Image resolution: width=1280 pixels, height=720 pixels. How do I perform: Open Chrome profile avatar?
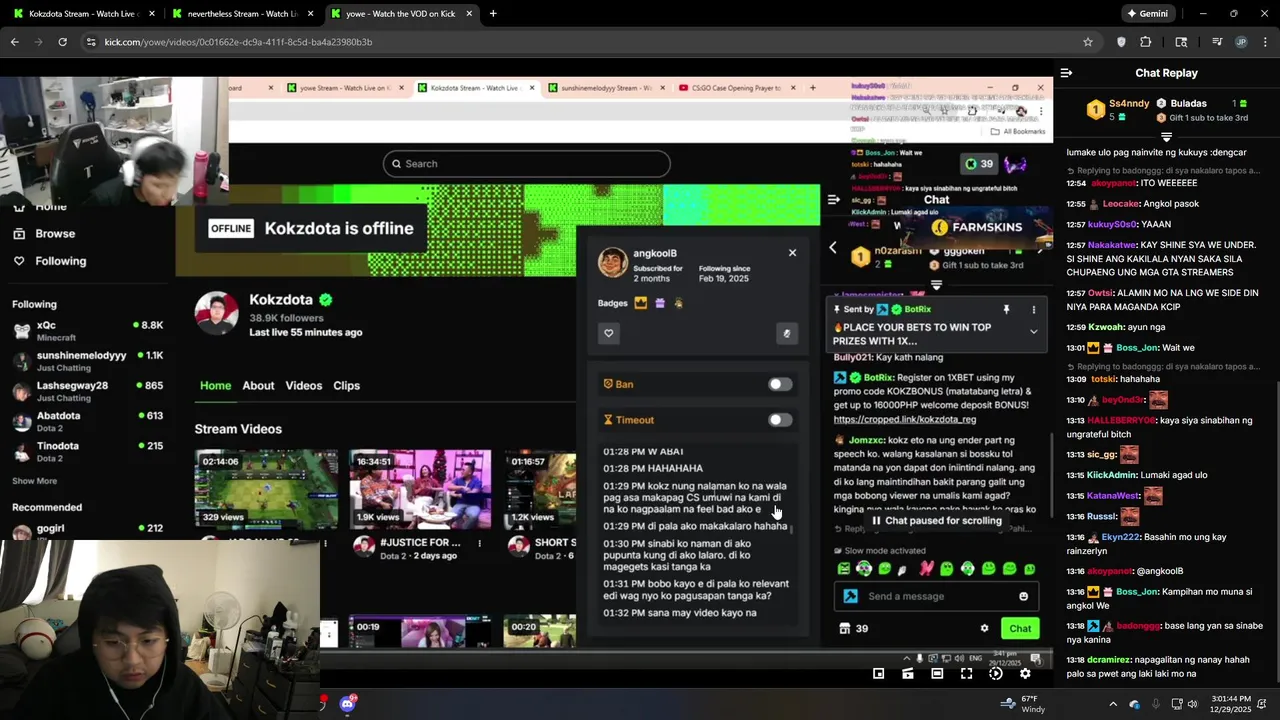tap(1241, 42)
